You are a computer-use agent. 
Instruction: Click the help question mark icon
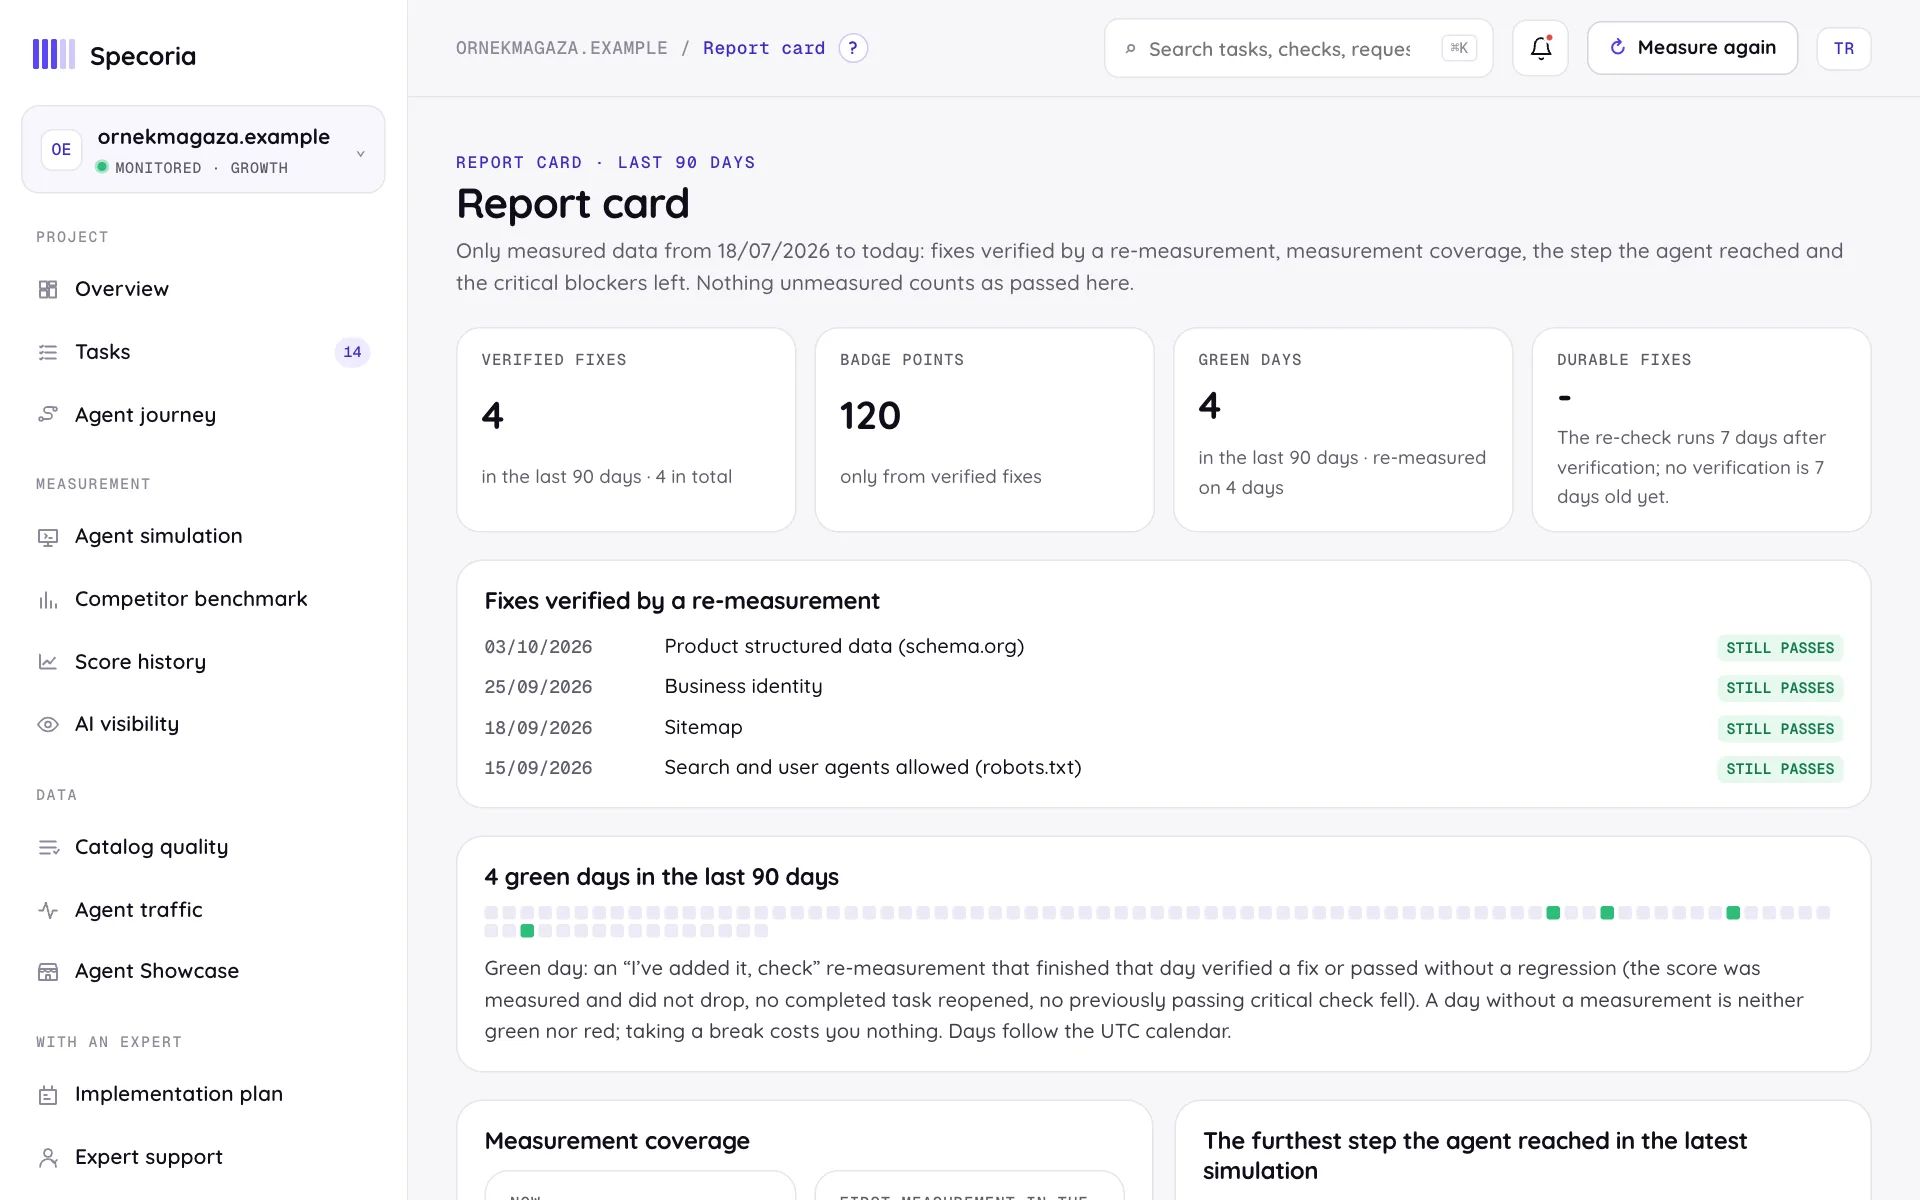tap(853, 48)
